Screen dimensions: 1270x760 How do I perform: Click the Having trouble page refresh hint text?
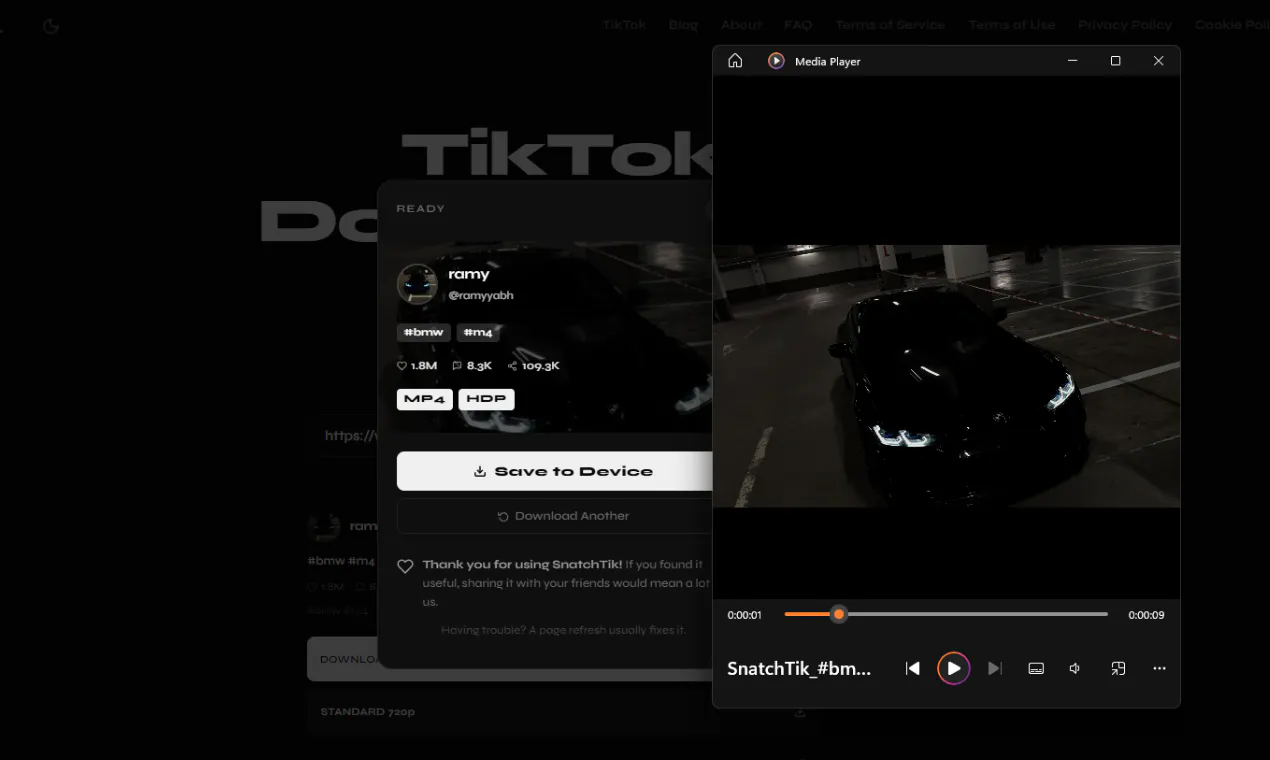click(563, 630)
